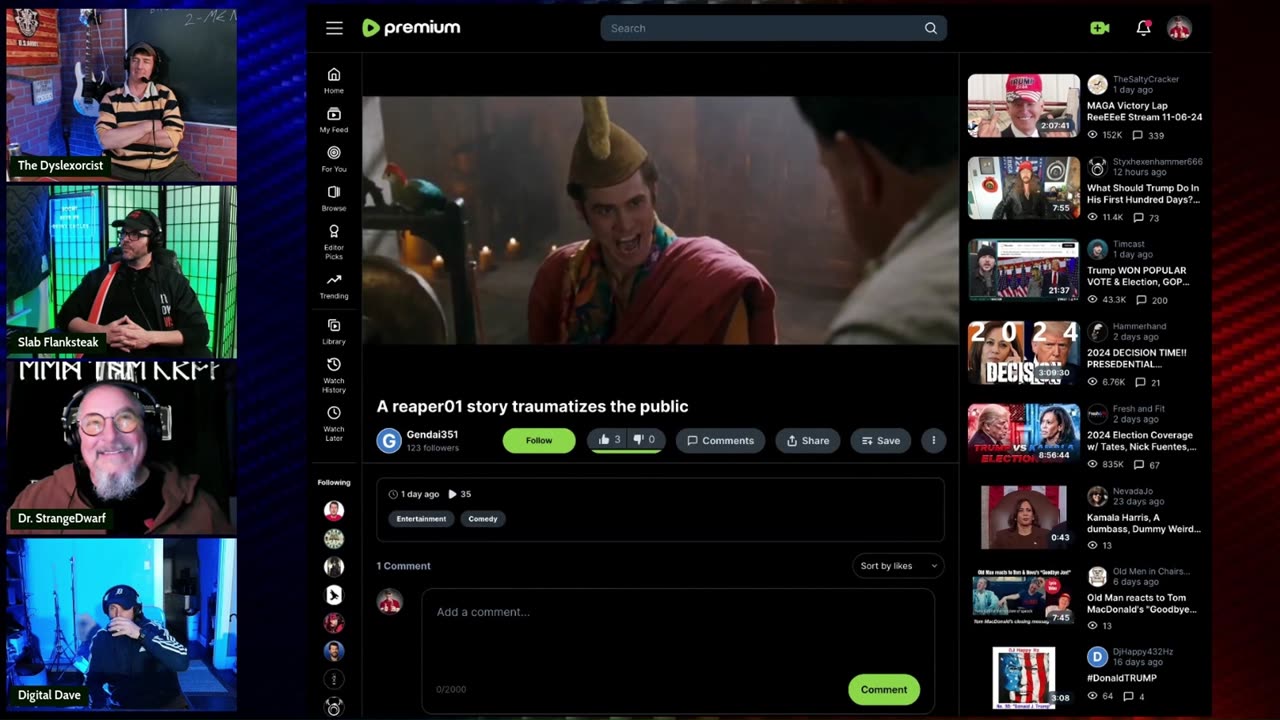Open Old Man reacts video thumbnail
Screen dimensions: 1280x720
tap(1023, 599)
